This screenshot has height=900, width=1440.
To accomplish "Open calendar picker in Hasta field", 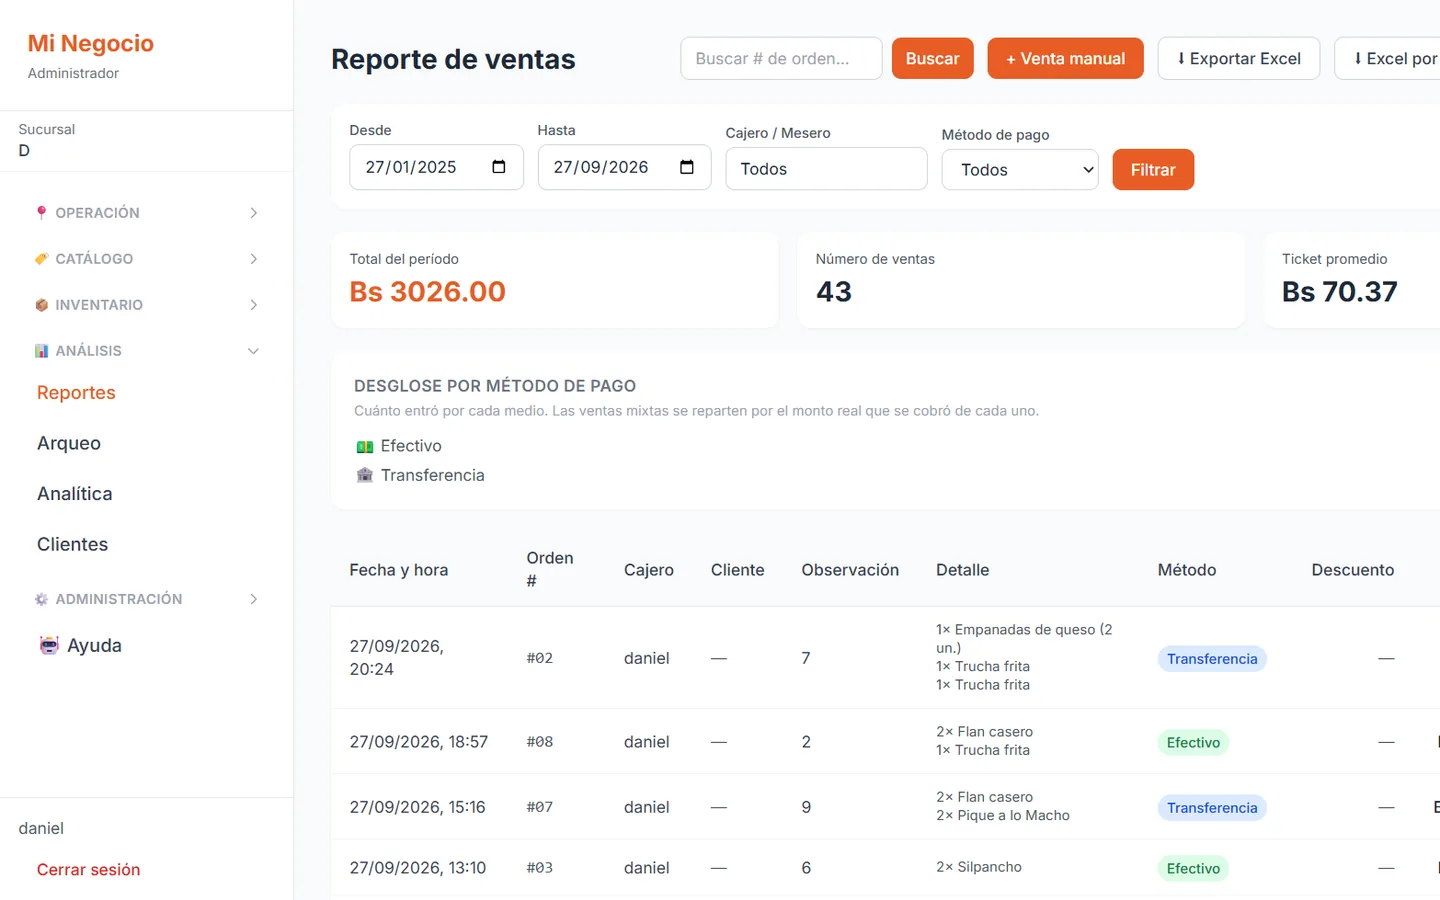I will point(687,167).
